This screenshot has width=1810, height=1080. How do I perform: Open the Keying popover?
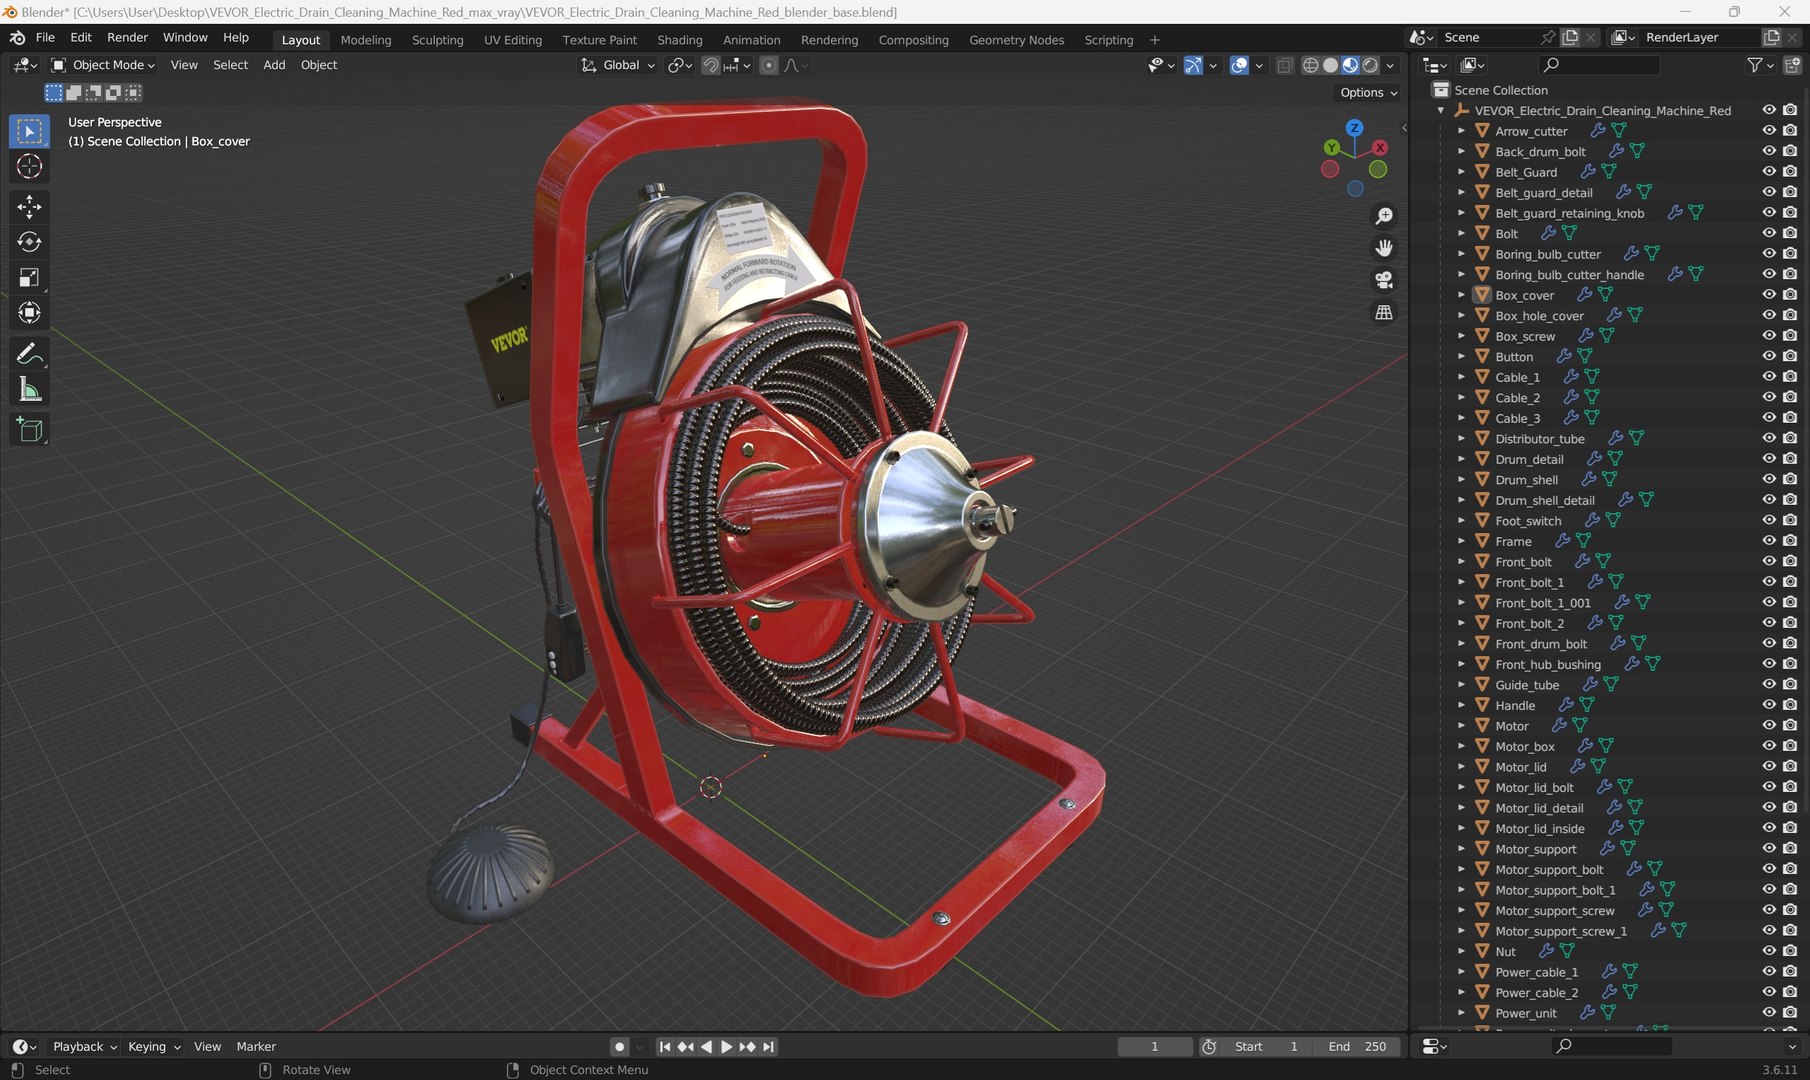(x=154, y=1047)
